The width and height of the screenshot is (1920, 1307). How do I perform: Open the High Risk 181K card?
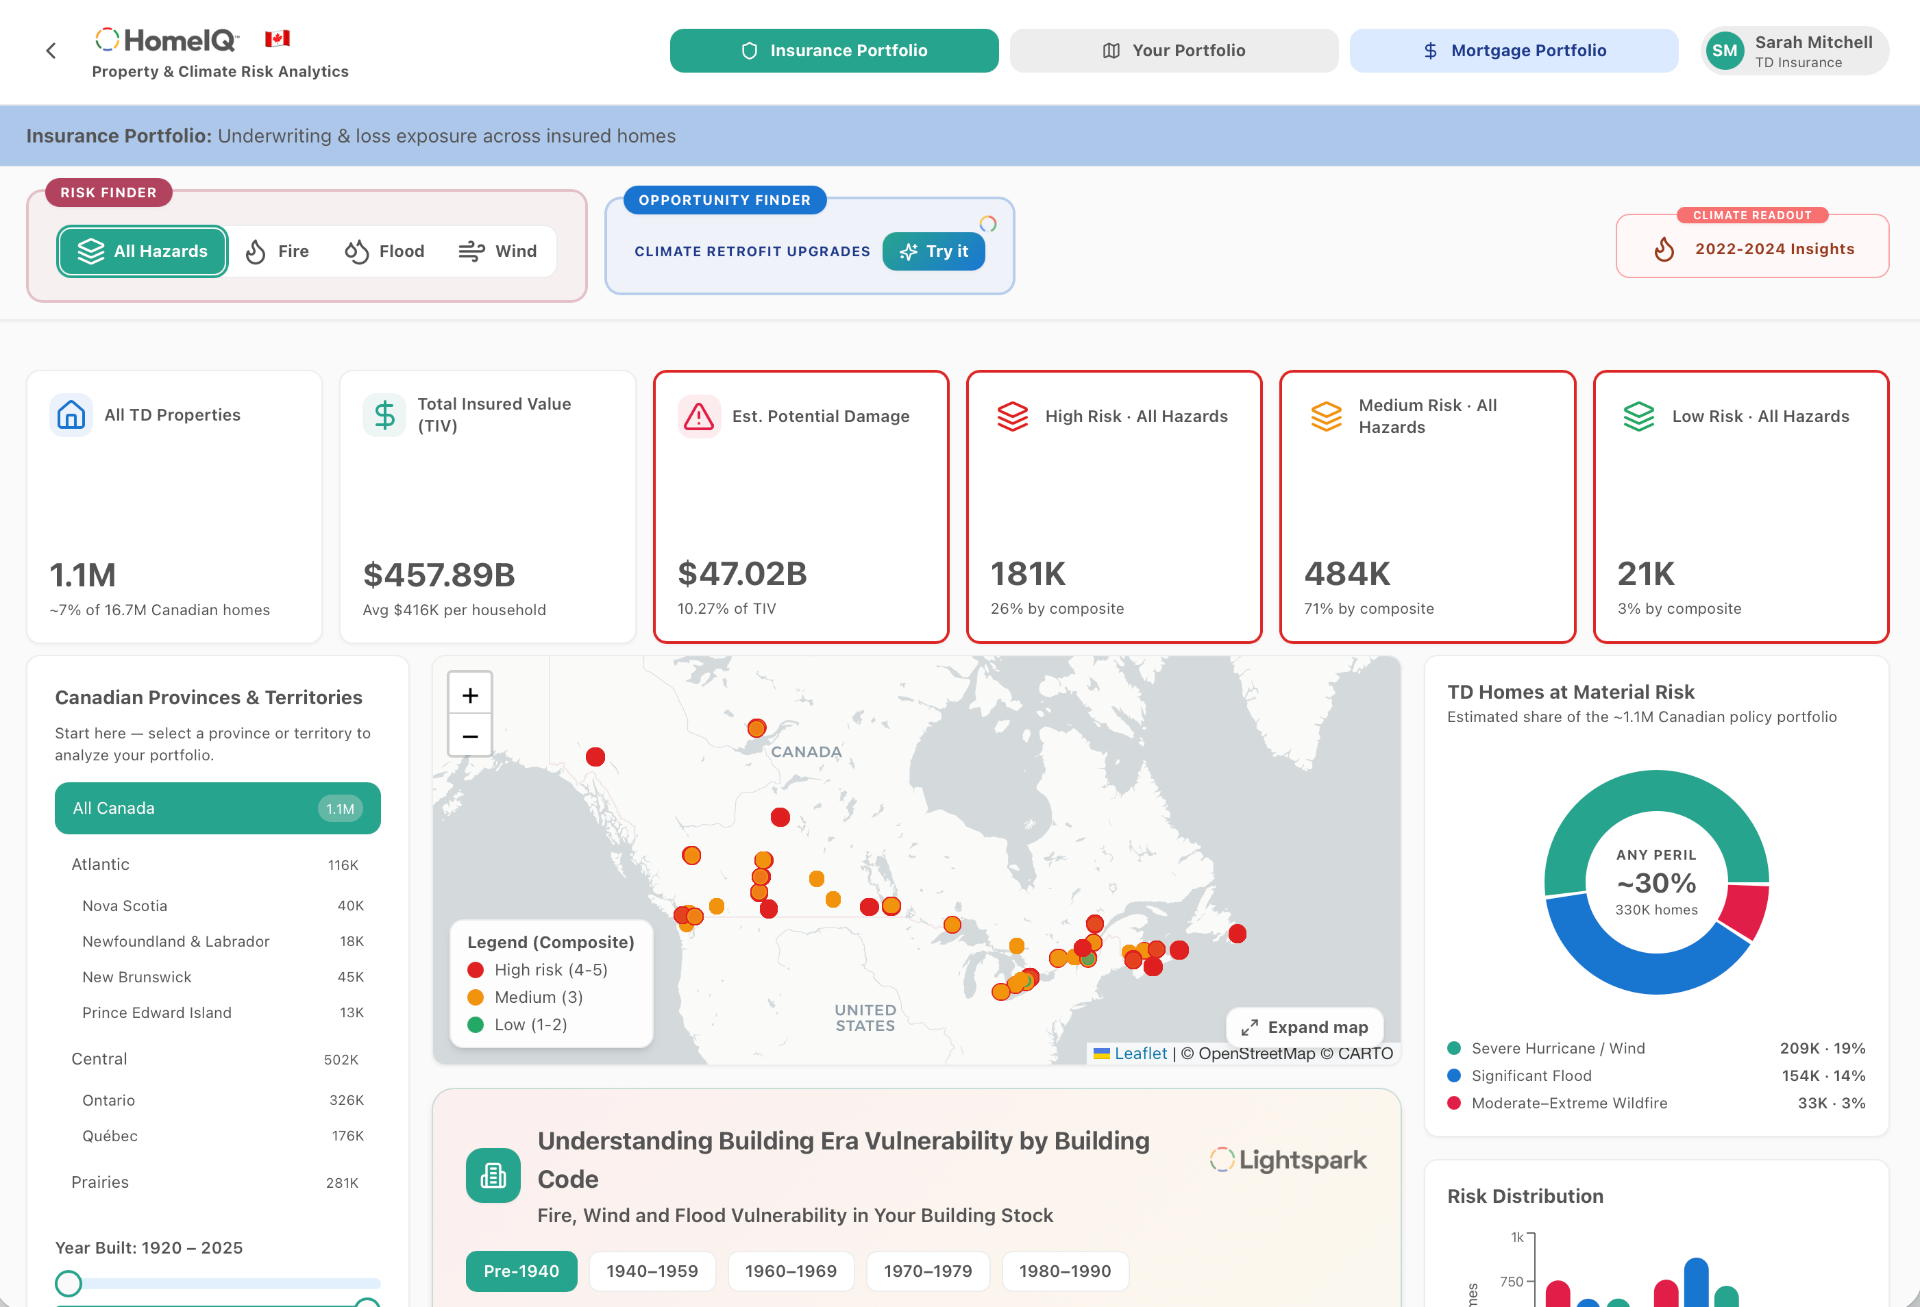1114,507
